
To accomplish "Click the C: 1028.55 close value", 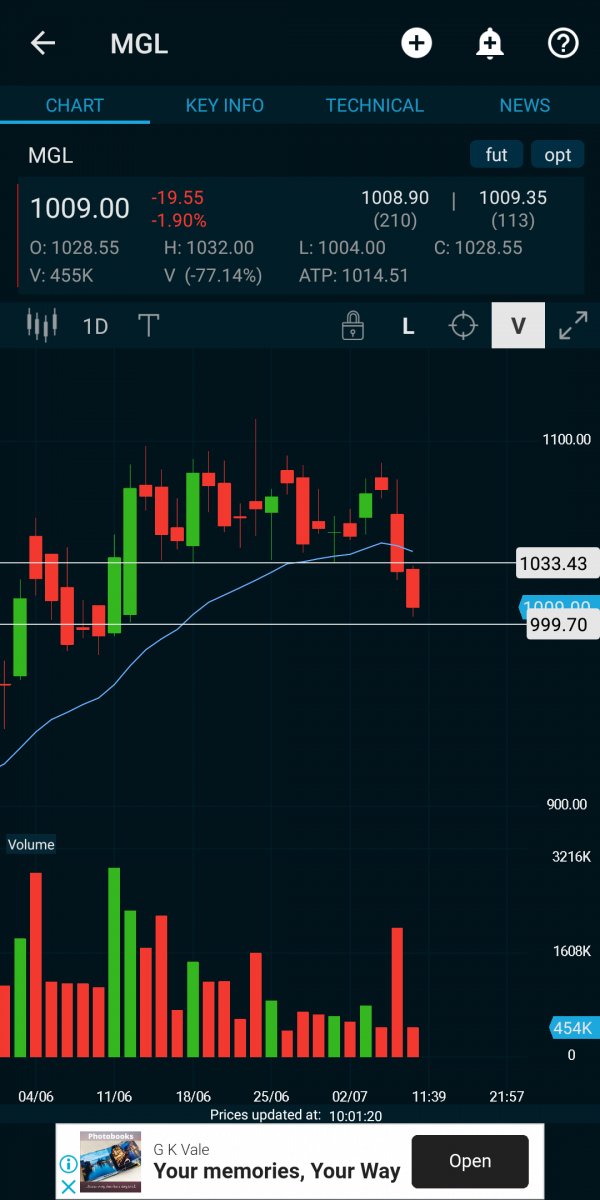I will coord(478,248).
